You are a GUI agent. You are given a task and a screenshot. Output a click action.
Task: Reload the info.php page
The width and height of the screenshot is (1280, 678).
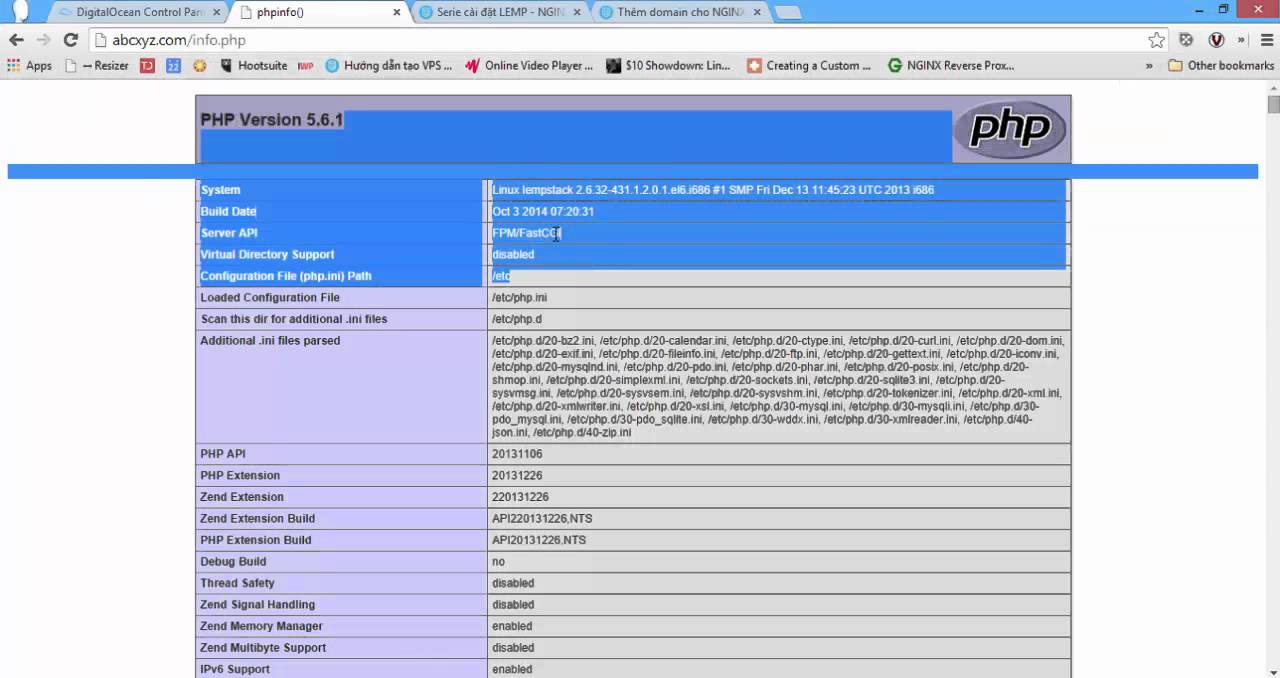point(70,40)
